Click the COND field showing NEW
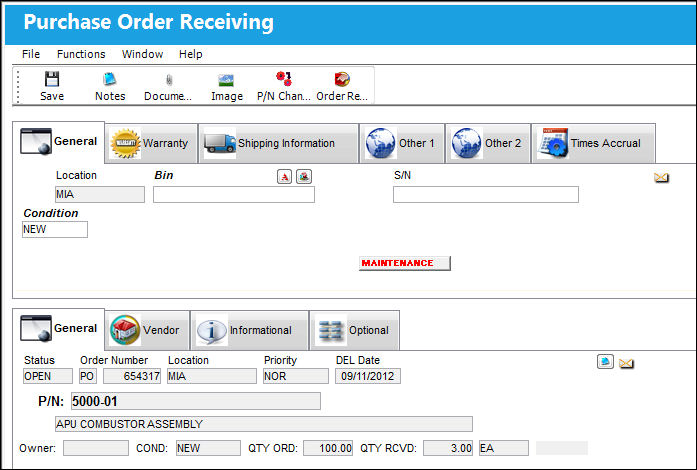 click(x=208, y=448)
